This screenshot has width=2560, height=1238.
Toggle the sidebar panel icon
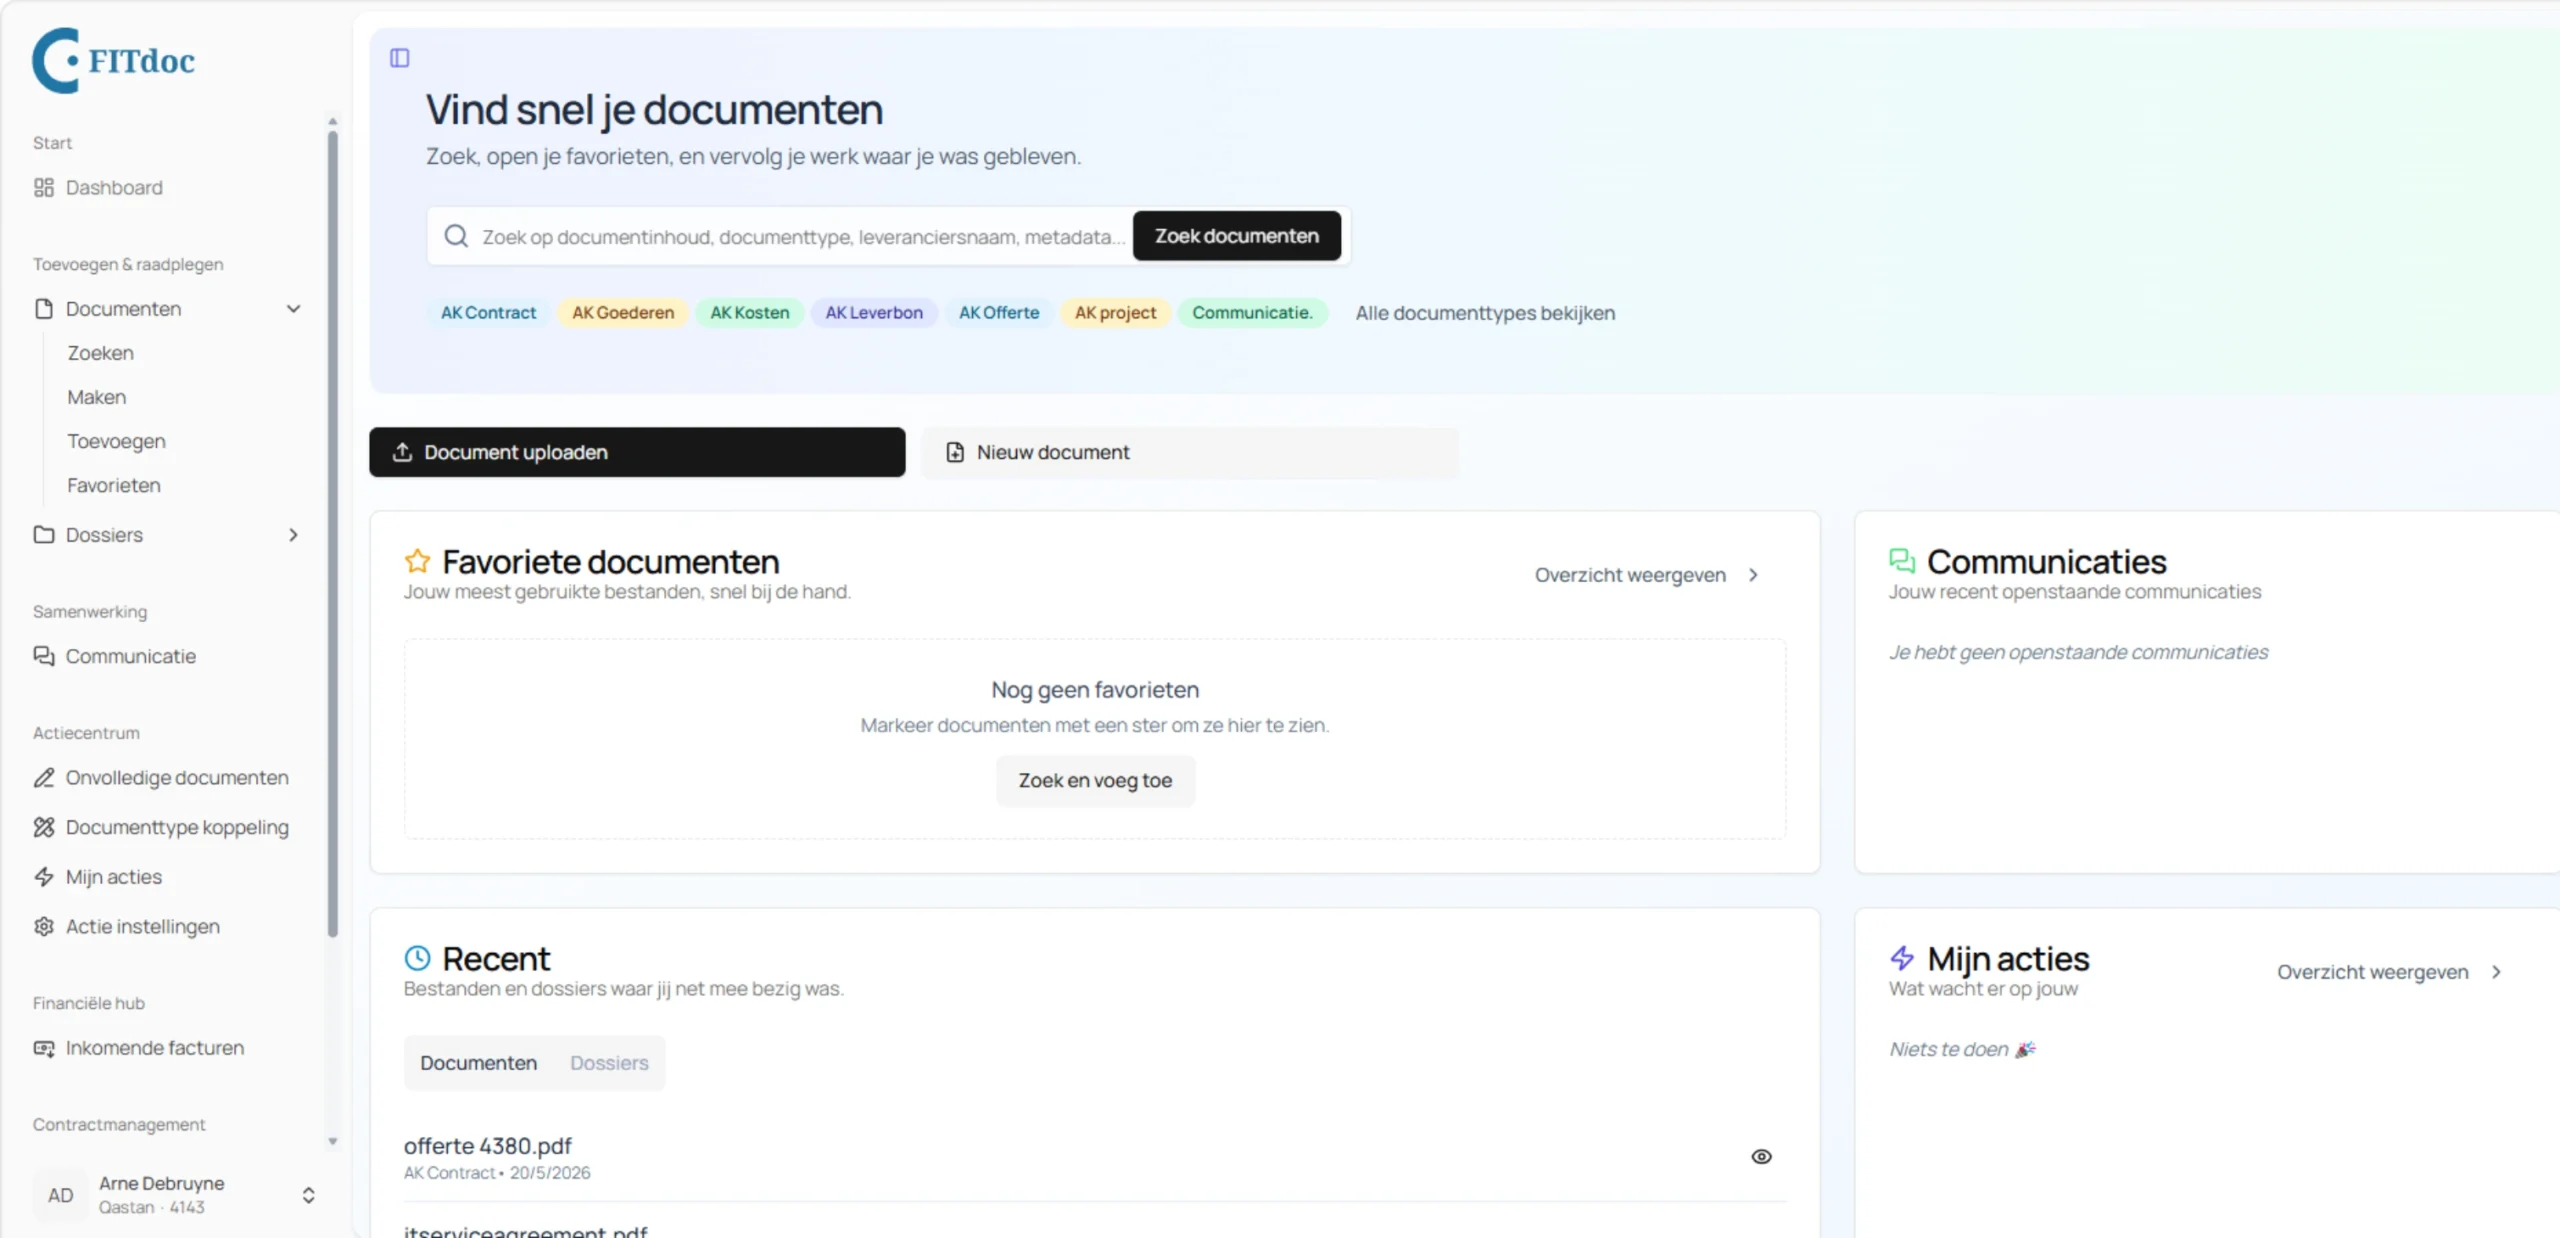click(399, 58)
